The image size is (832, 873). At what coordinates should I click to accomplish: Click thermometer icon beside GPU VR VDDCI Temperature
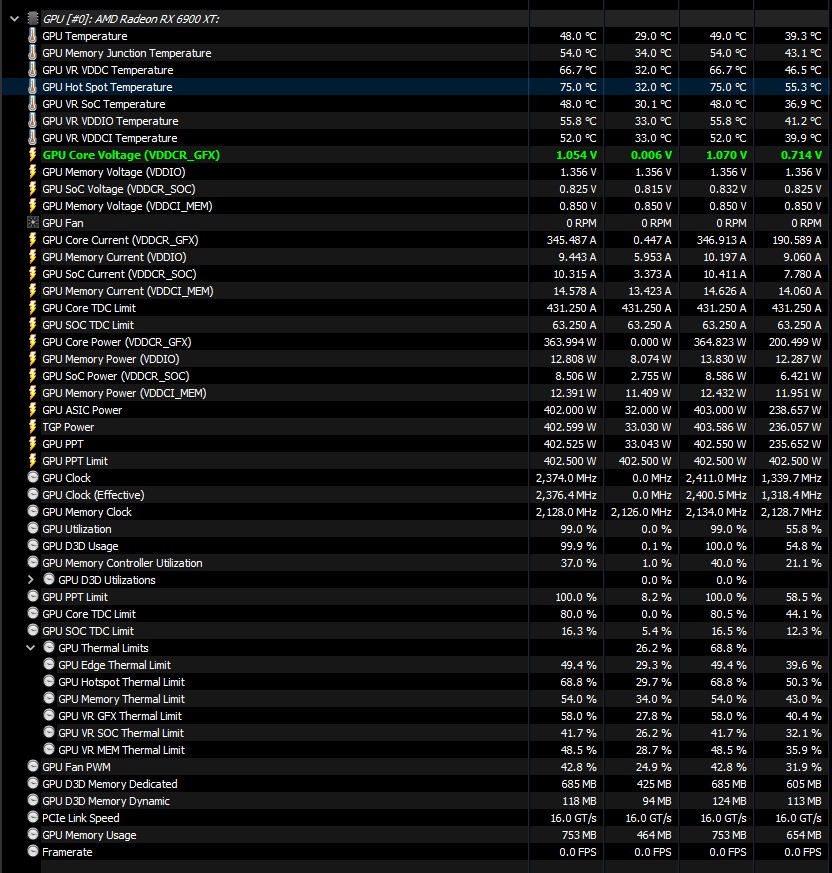tap(32, 138)
